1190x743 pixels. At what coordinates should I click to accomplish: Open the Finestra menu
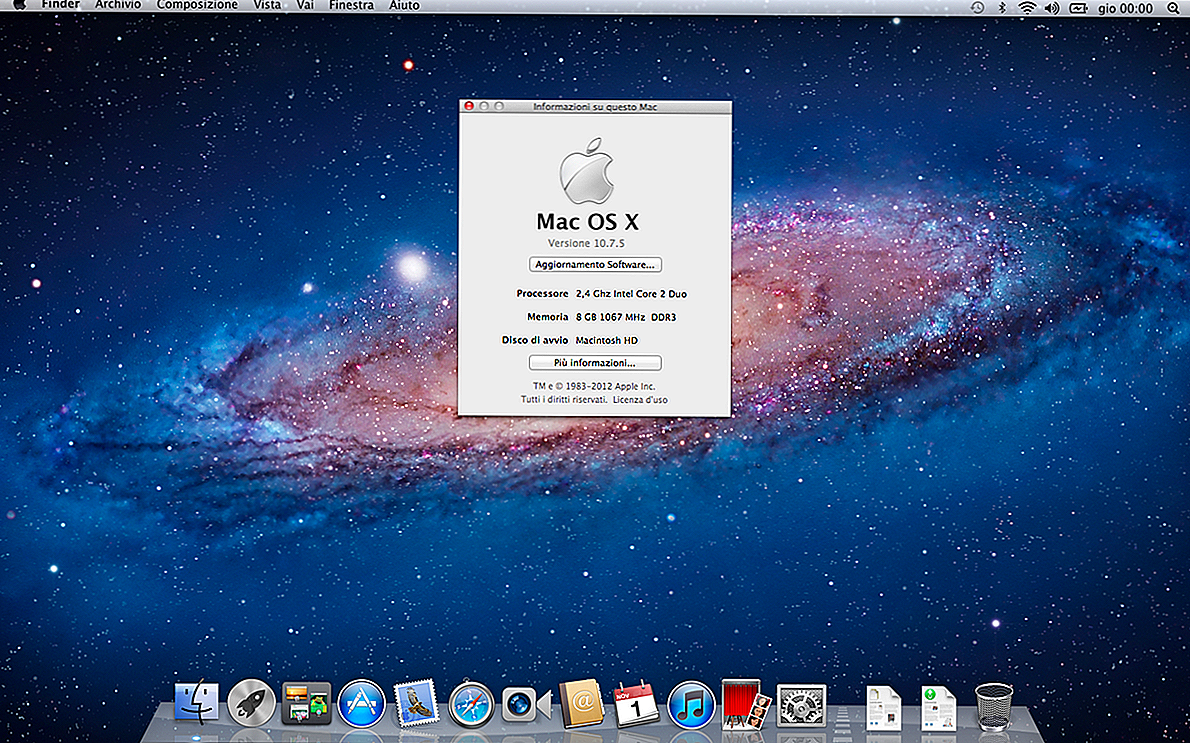[x=351, y=5]
